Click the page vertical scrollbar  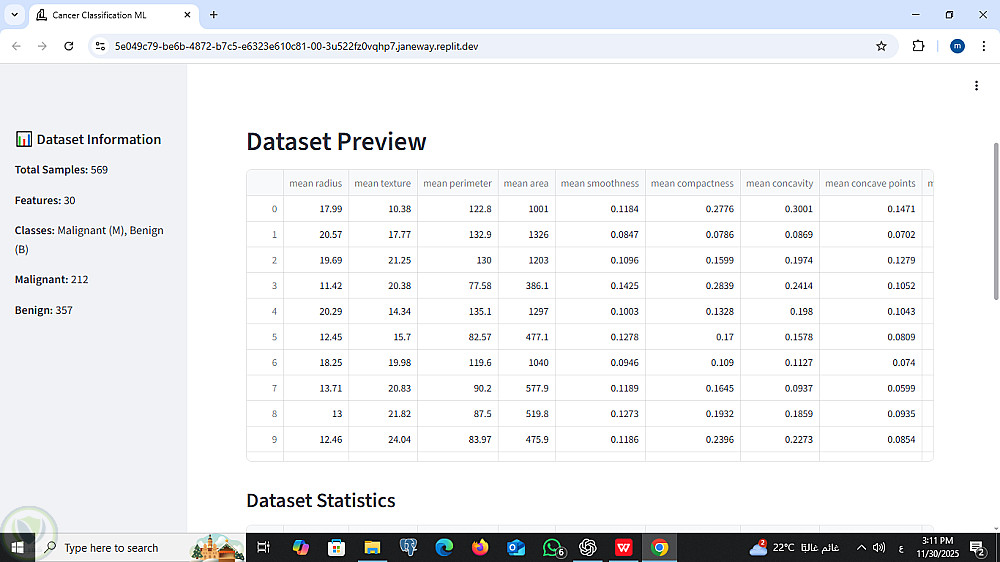point(996,221)
